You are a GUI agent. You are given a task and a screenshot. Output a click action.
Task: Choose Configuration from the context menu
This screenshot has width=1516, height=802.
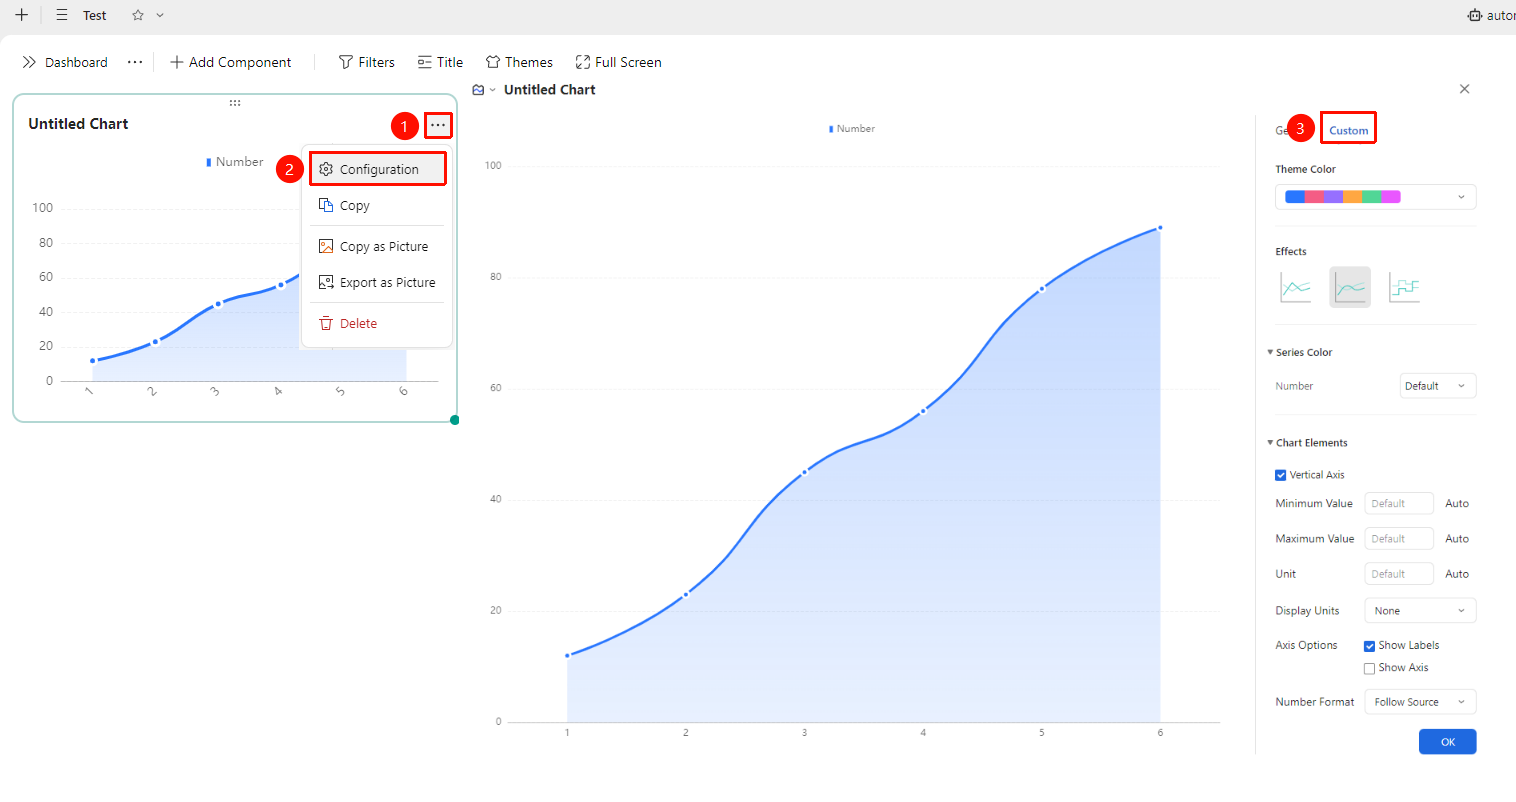click(378, 169)
